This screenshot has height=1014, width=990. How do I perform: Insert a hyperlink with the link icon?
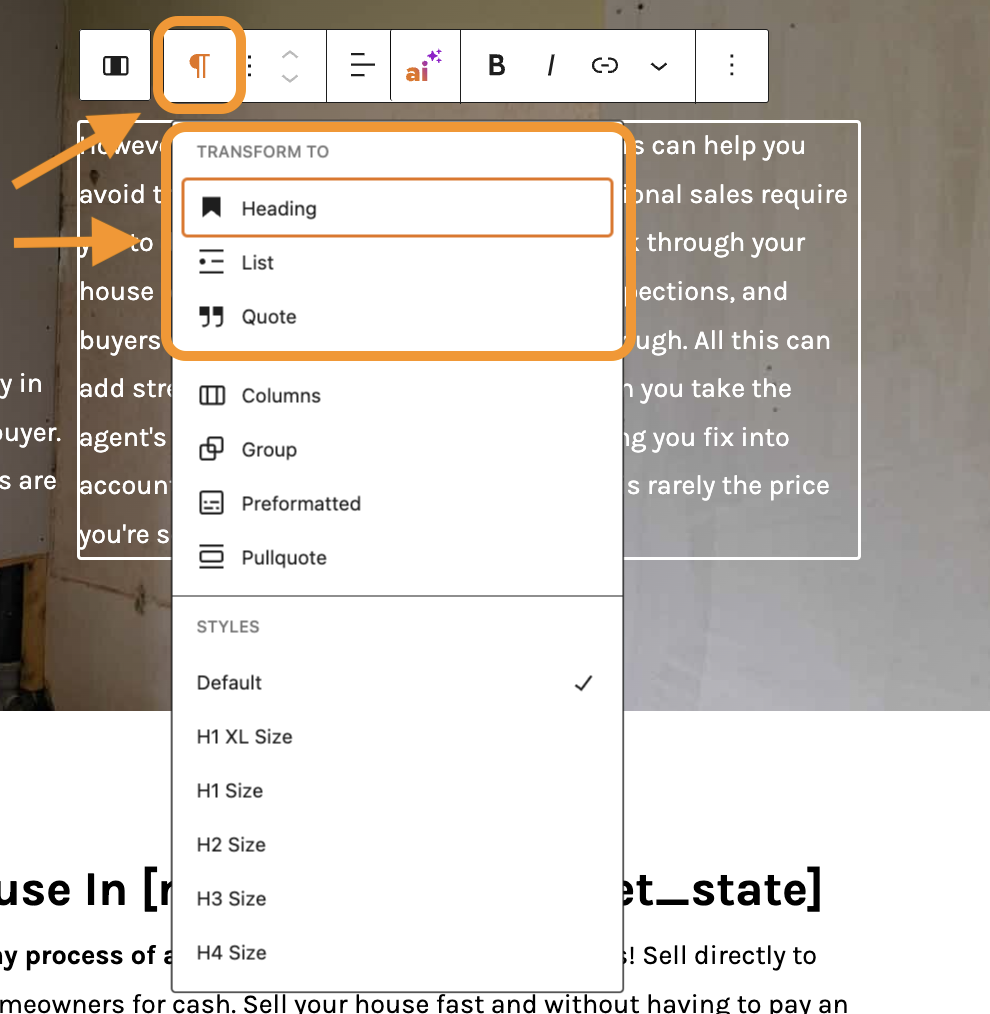tap(605, 65)
